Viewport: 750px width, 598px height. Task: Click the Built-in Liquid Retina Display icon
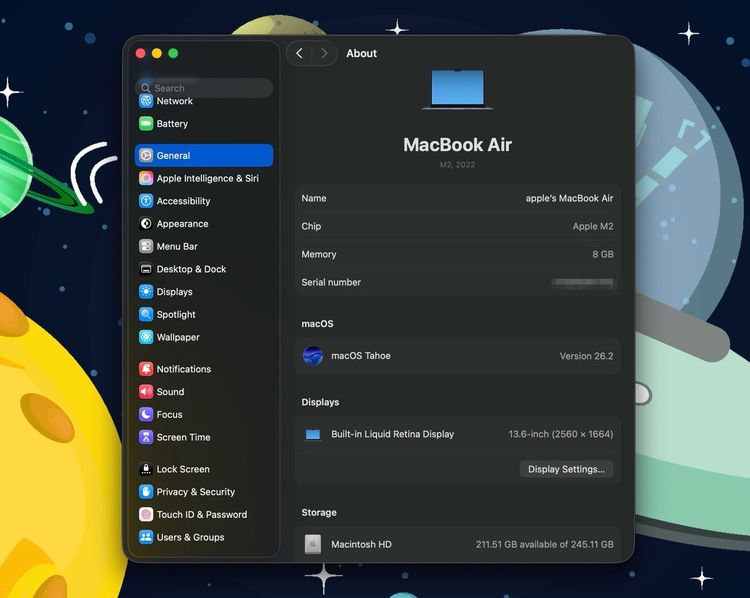[313, 434]
